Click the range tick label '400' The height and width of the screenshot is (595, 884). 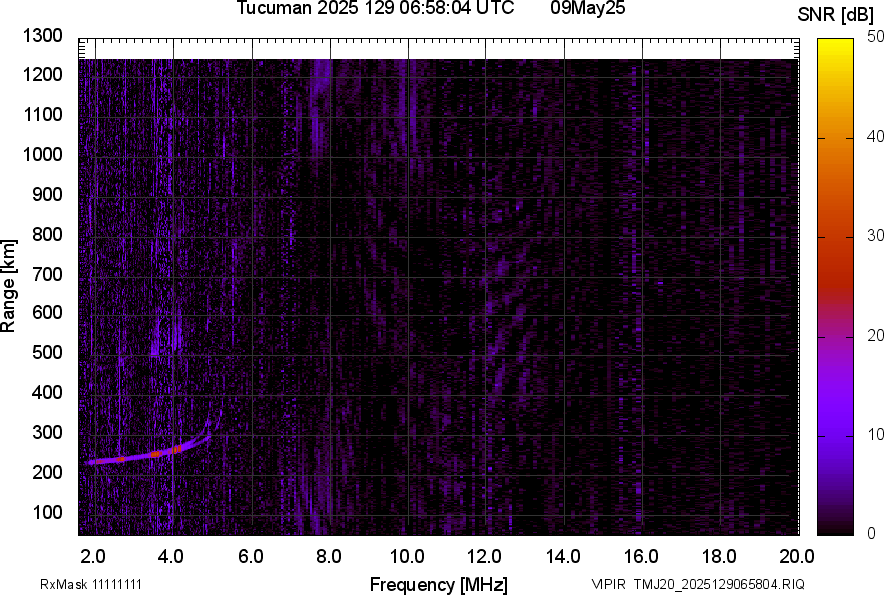[x=47, y=392]
